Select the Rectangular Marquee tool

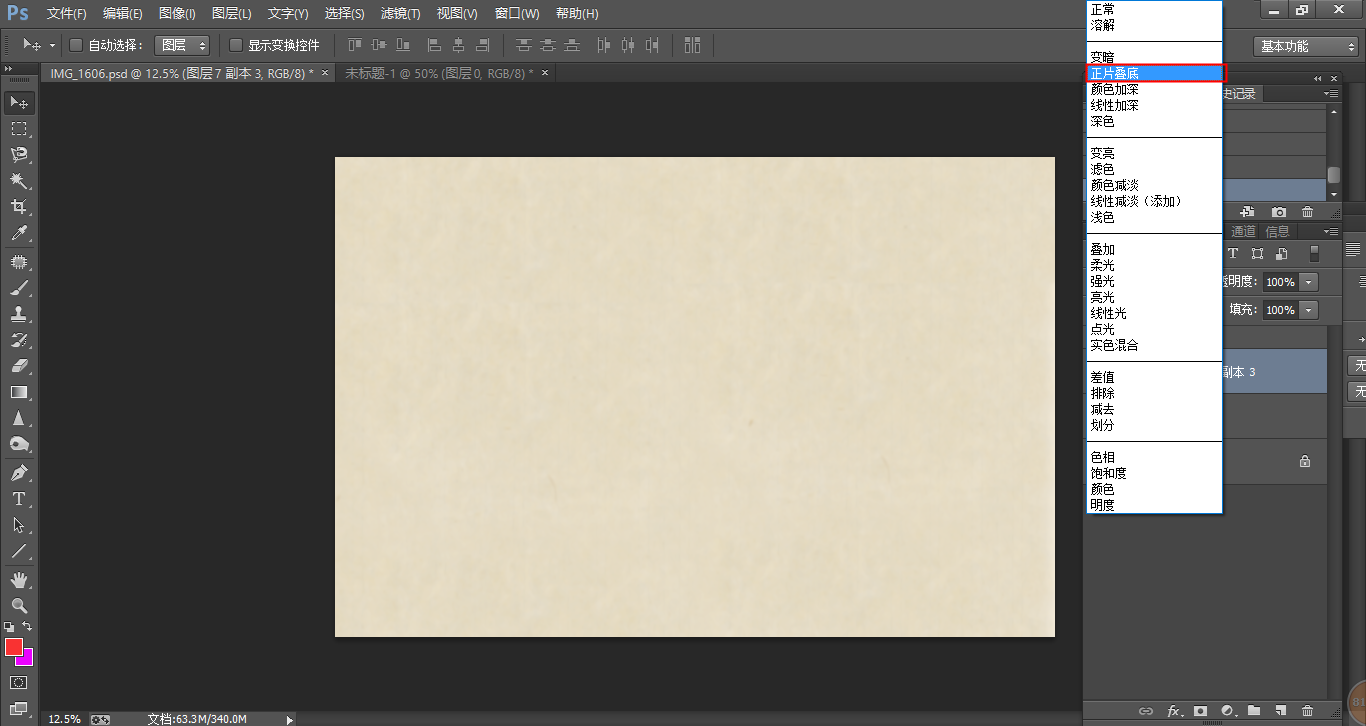(19, 129)
